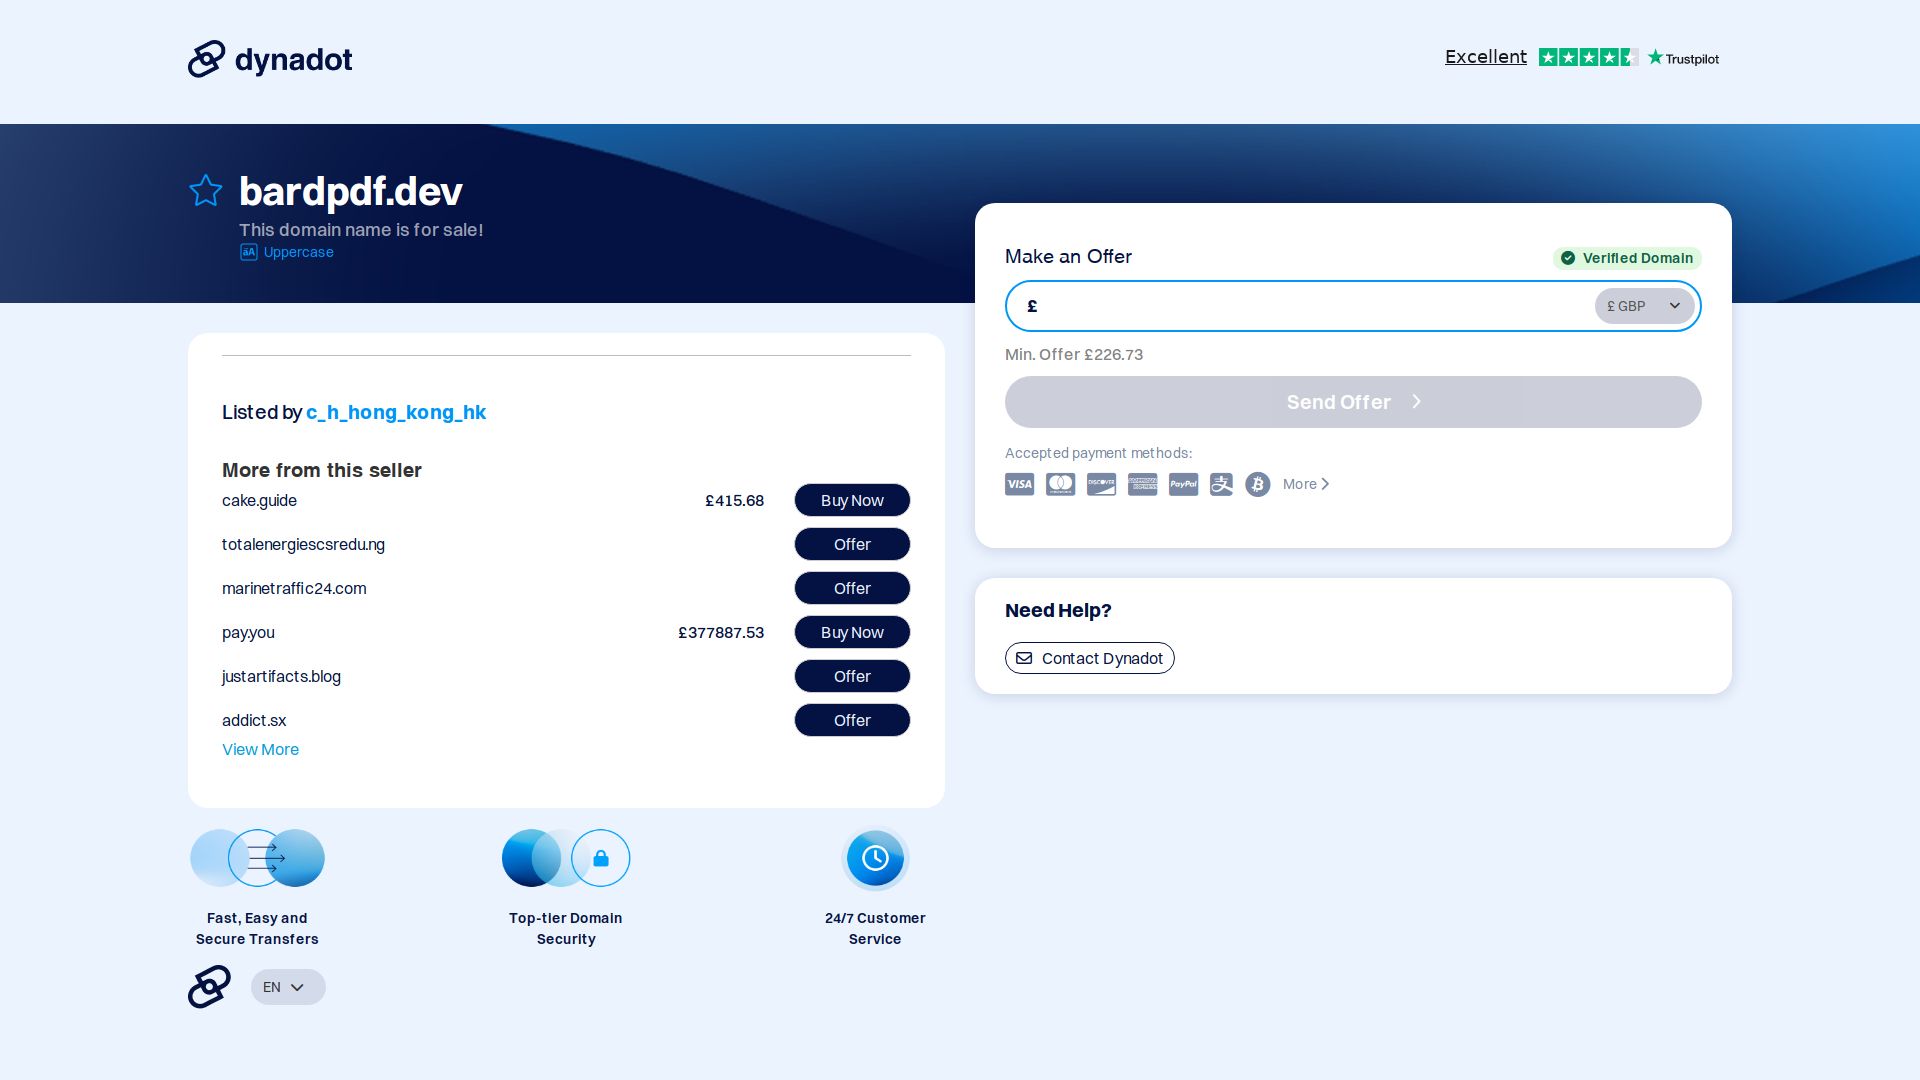The height and width of the screenshot is (1080, 1920).
Task: Open the Excellent Trustpilot rating link
Action: pyautogui.click(x=1485, y=57)
